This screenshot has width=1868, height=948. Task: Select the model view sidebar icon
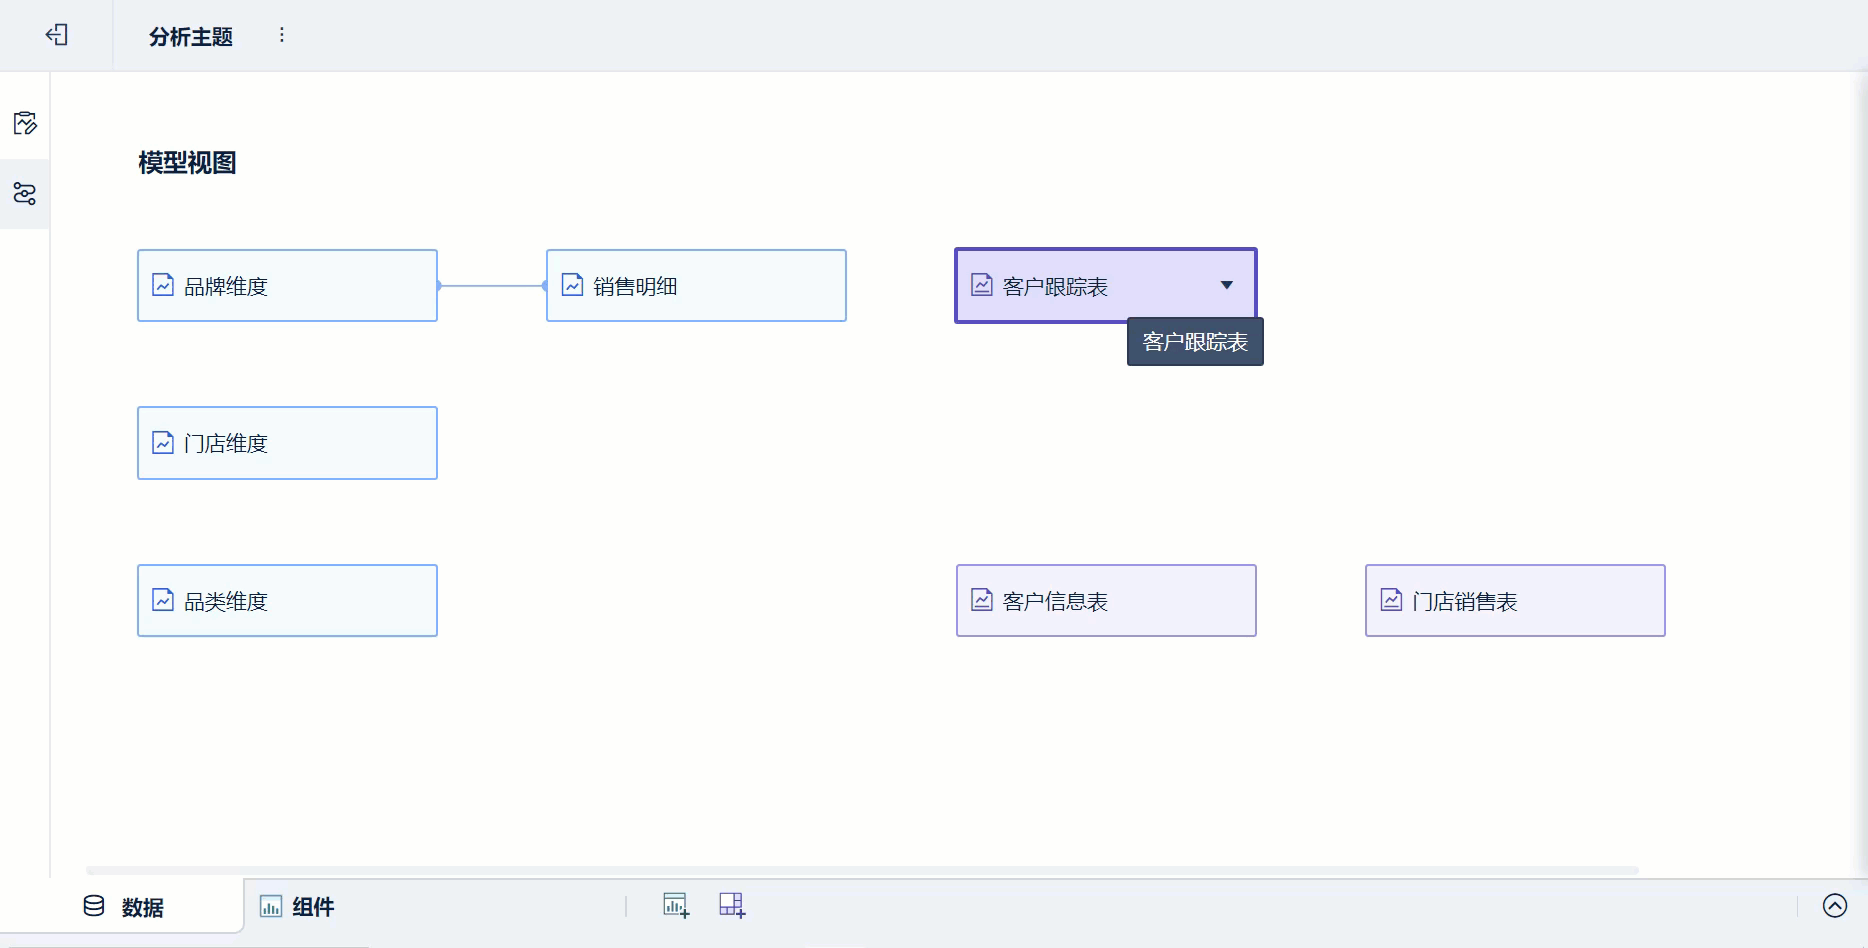click(x=25, y=193)
